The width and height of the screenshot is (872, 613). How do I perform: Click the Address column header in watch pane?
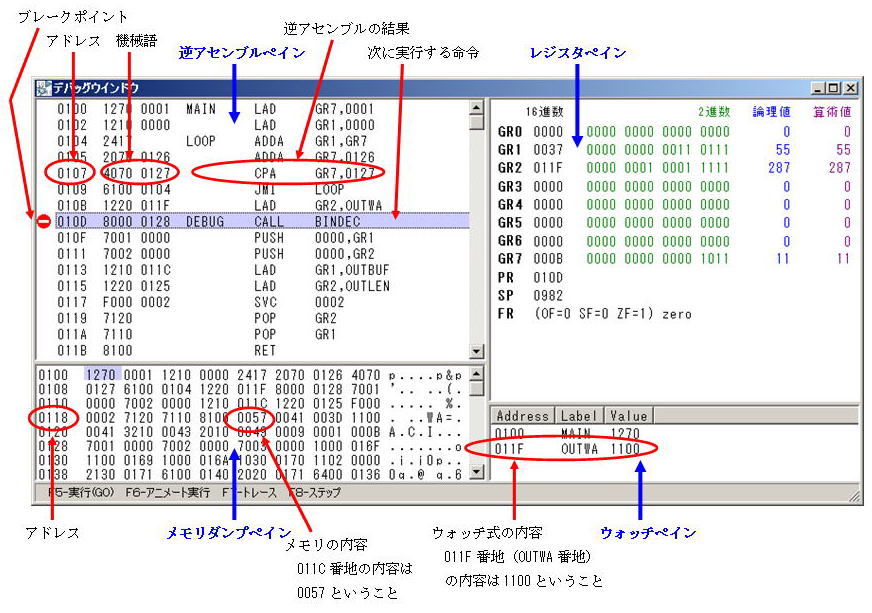[520, 415]
